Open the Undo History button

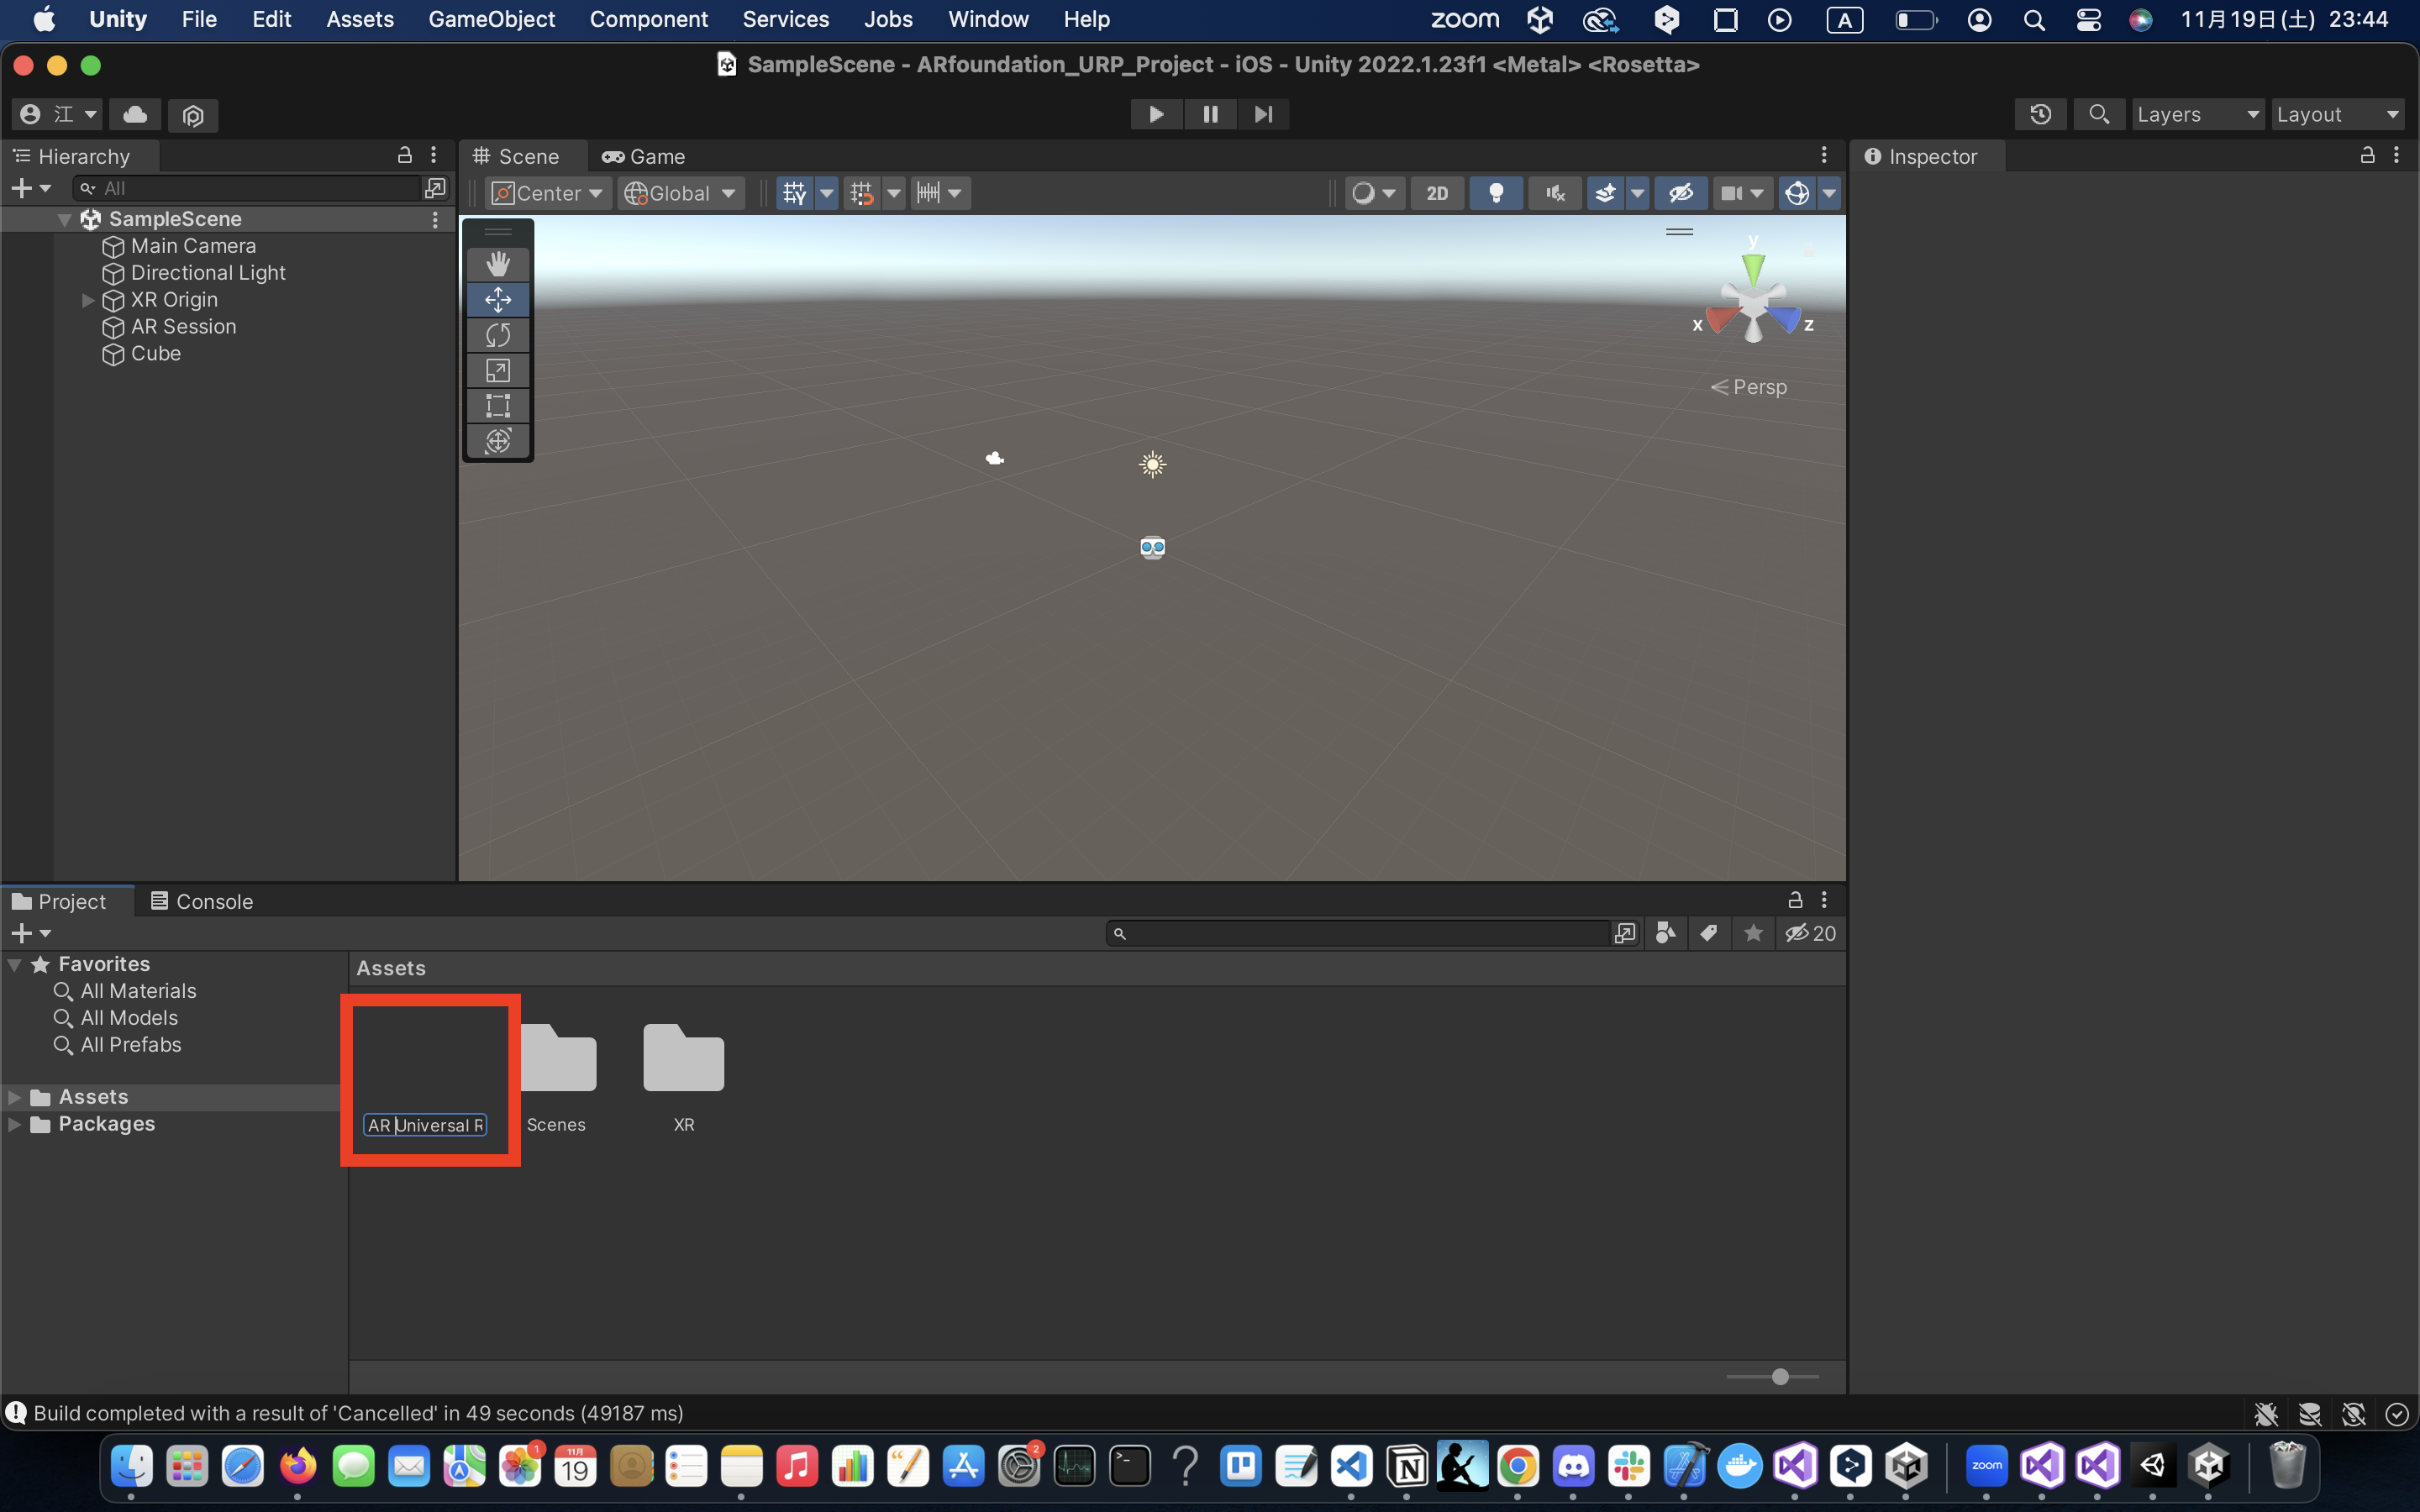[x=2040, y=115]
